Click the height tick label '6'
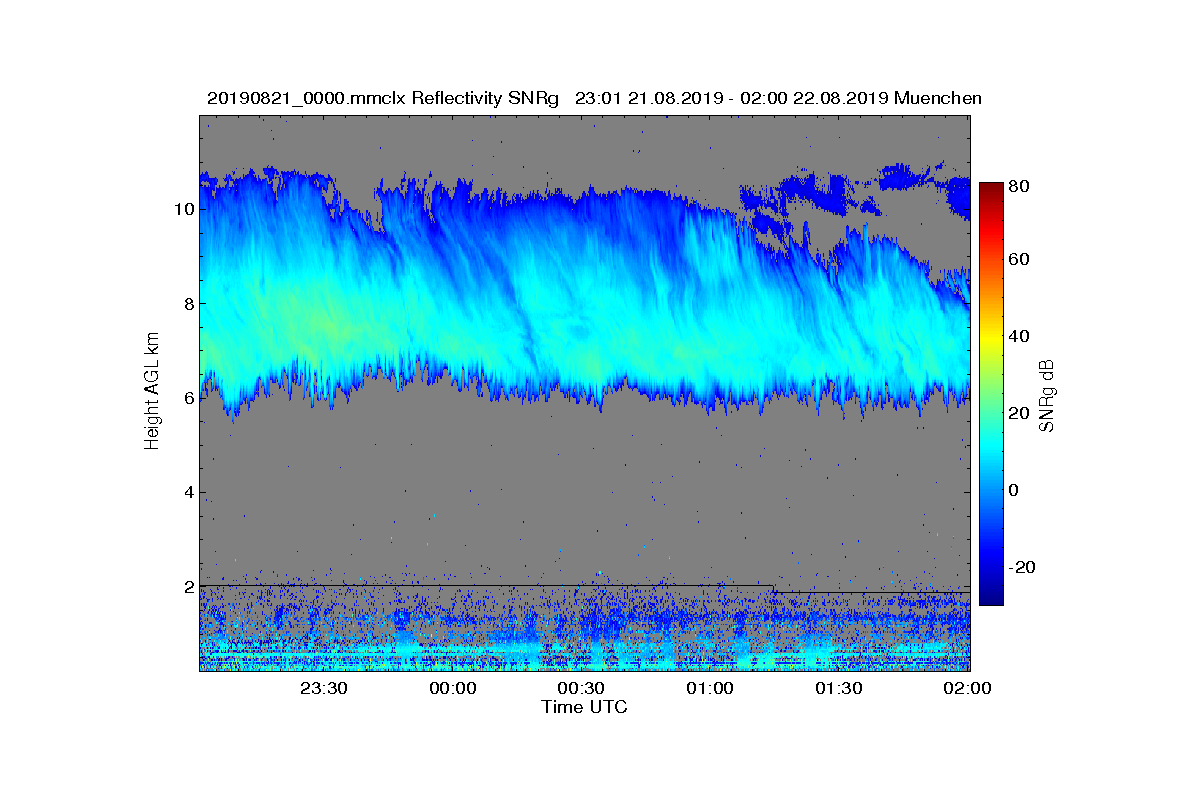 pyautogui.click(x=189, y=398)
